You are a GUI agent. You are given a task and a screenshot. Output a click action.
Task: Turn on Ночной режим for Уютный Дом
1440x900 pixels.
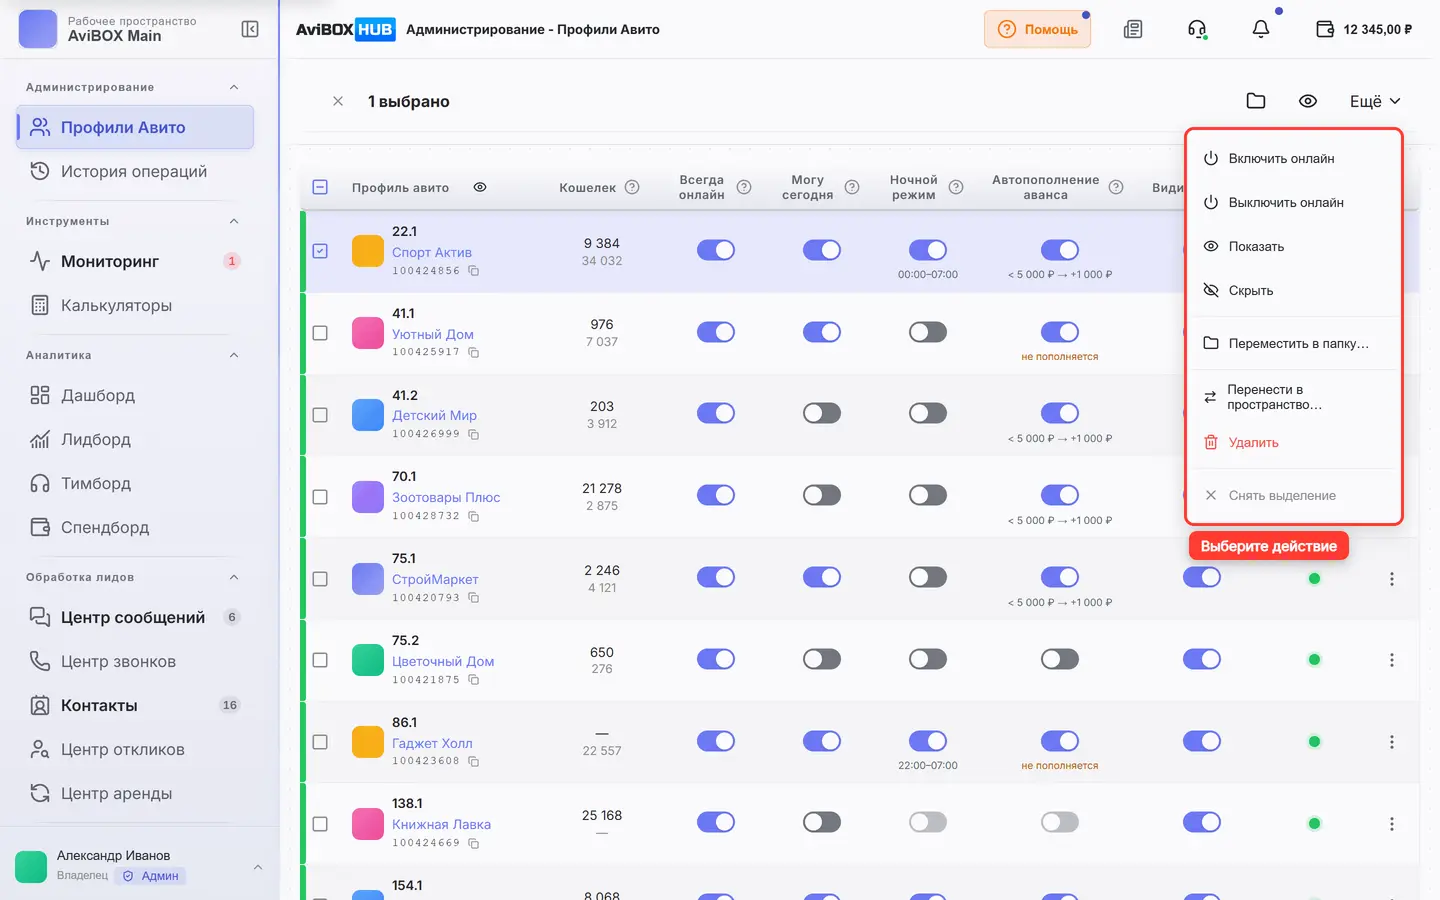click(928, 332)
